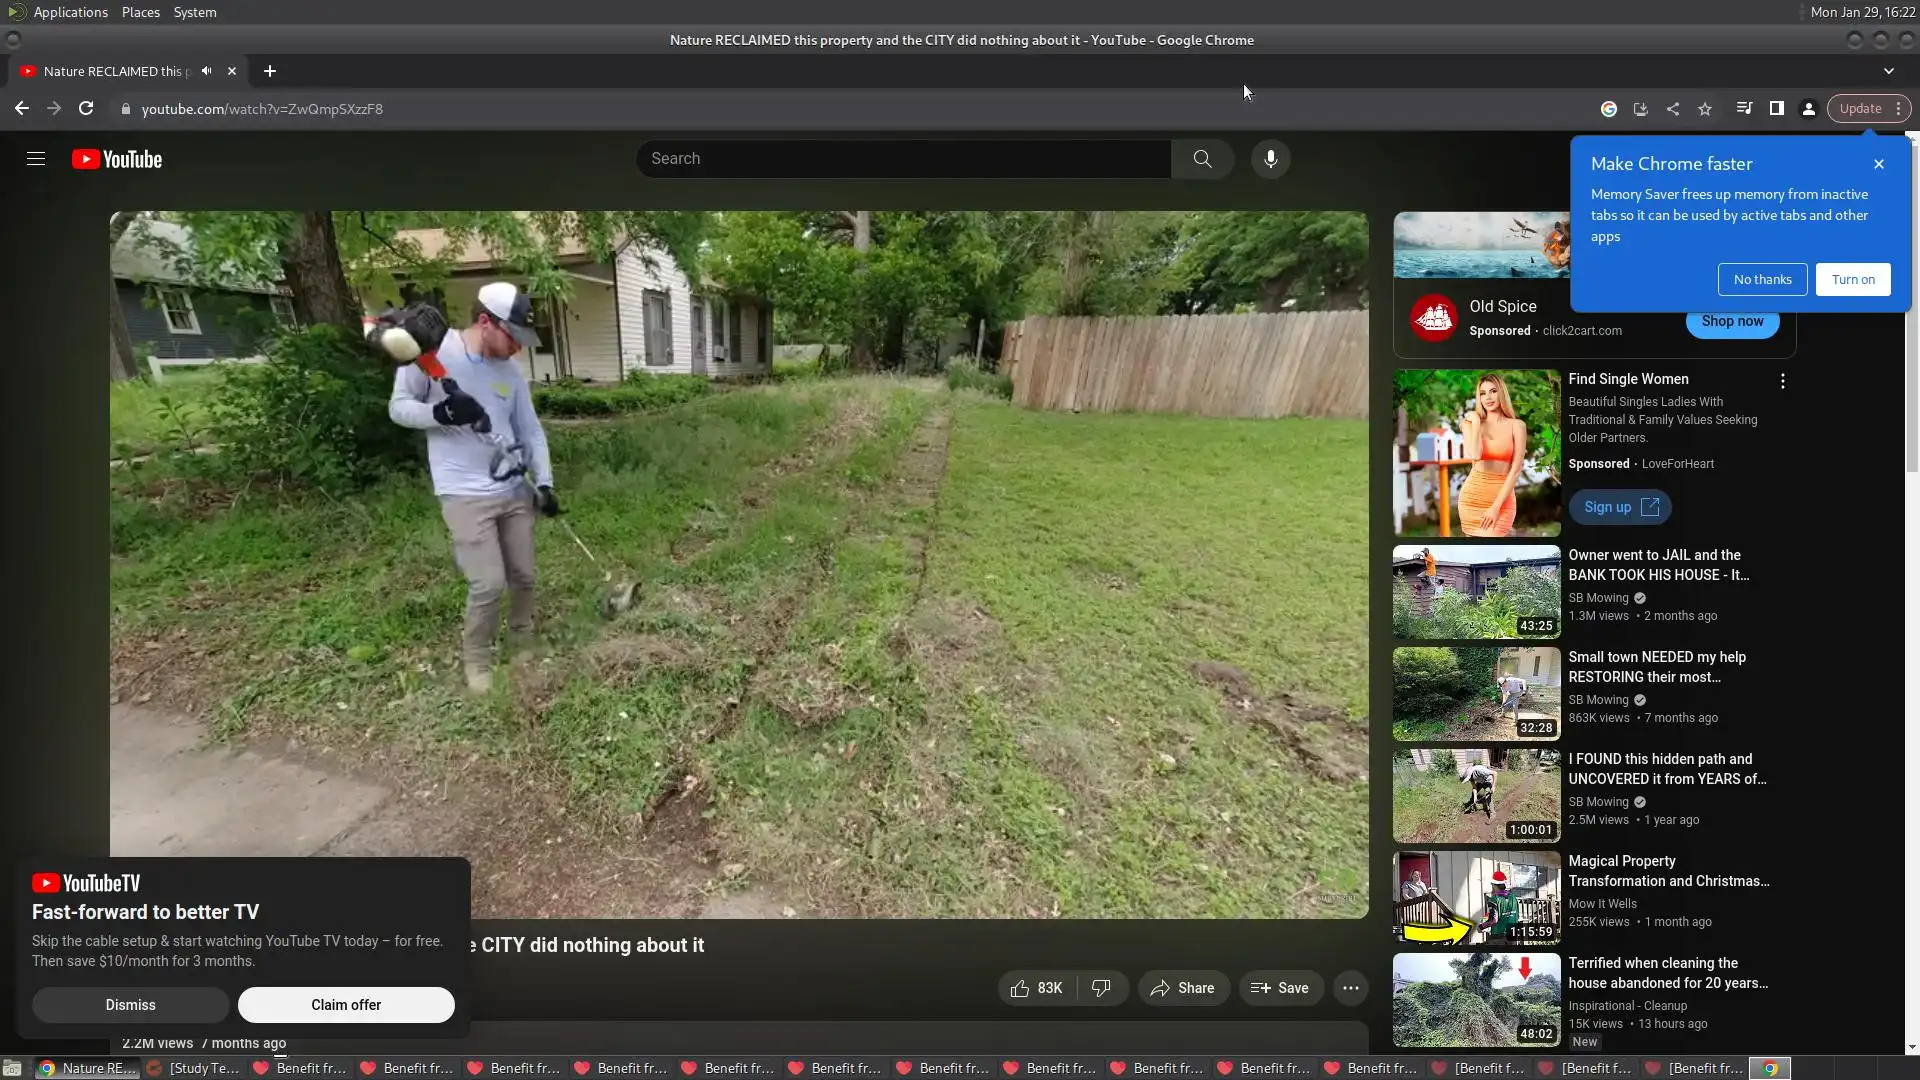Open the YouTube hamburger guide menu
Image resolution: width=1920 pixels, height=1080 pixels.
(36, 159)
